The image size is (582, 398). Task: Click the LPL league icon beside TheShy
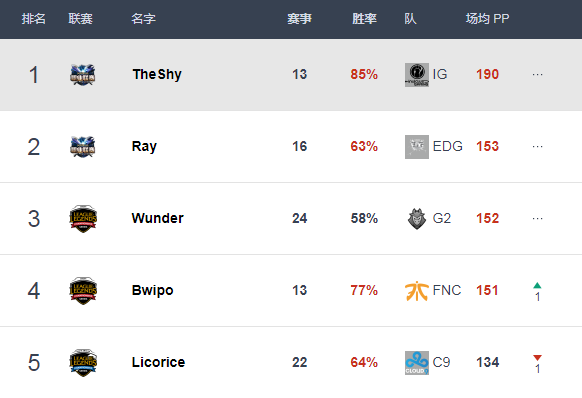coord(82,75)
